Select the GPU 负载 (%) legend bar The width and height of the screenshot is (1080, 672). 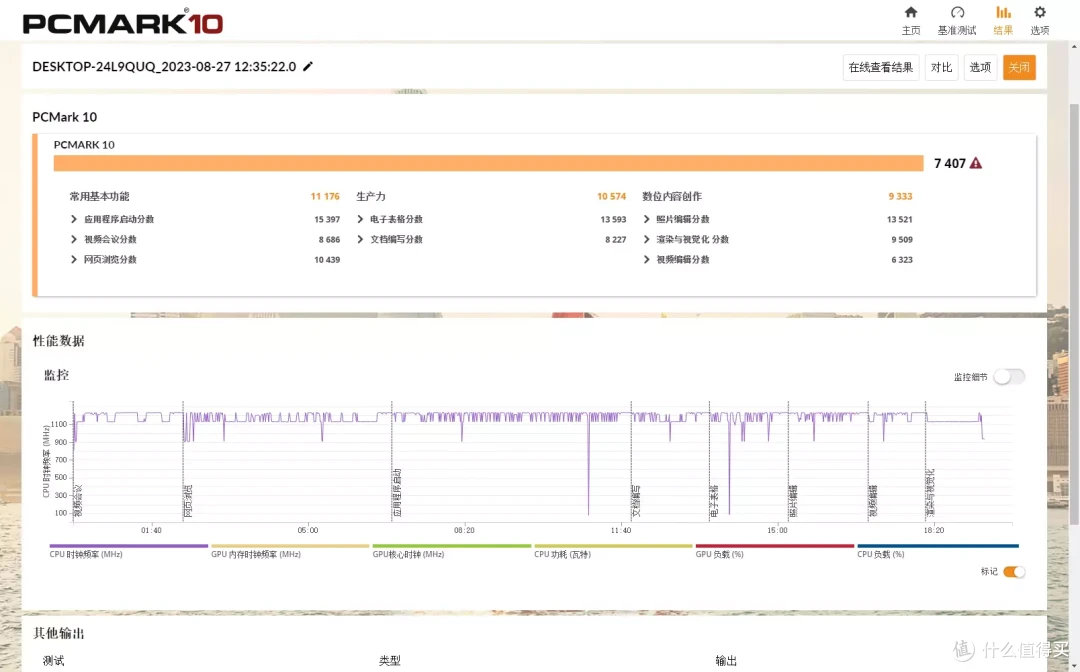coord(775,546)
